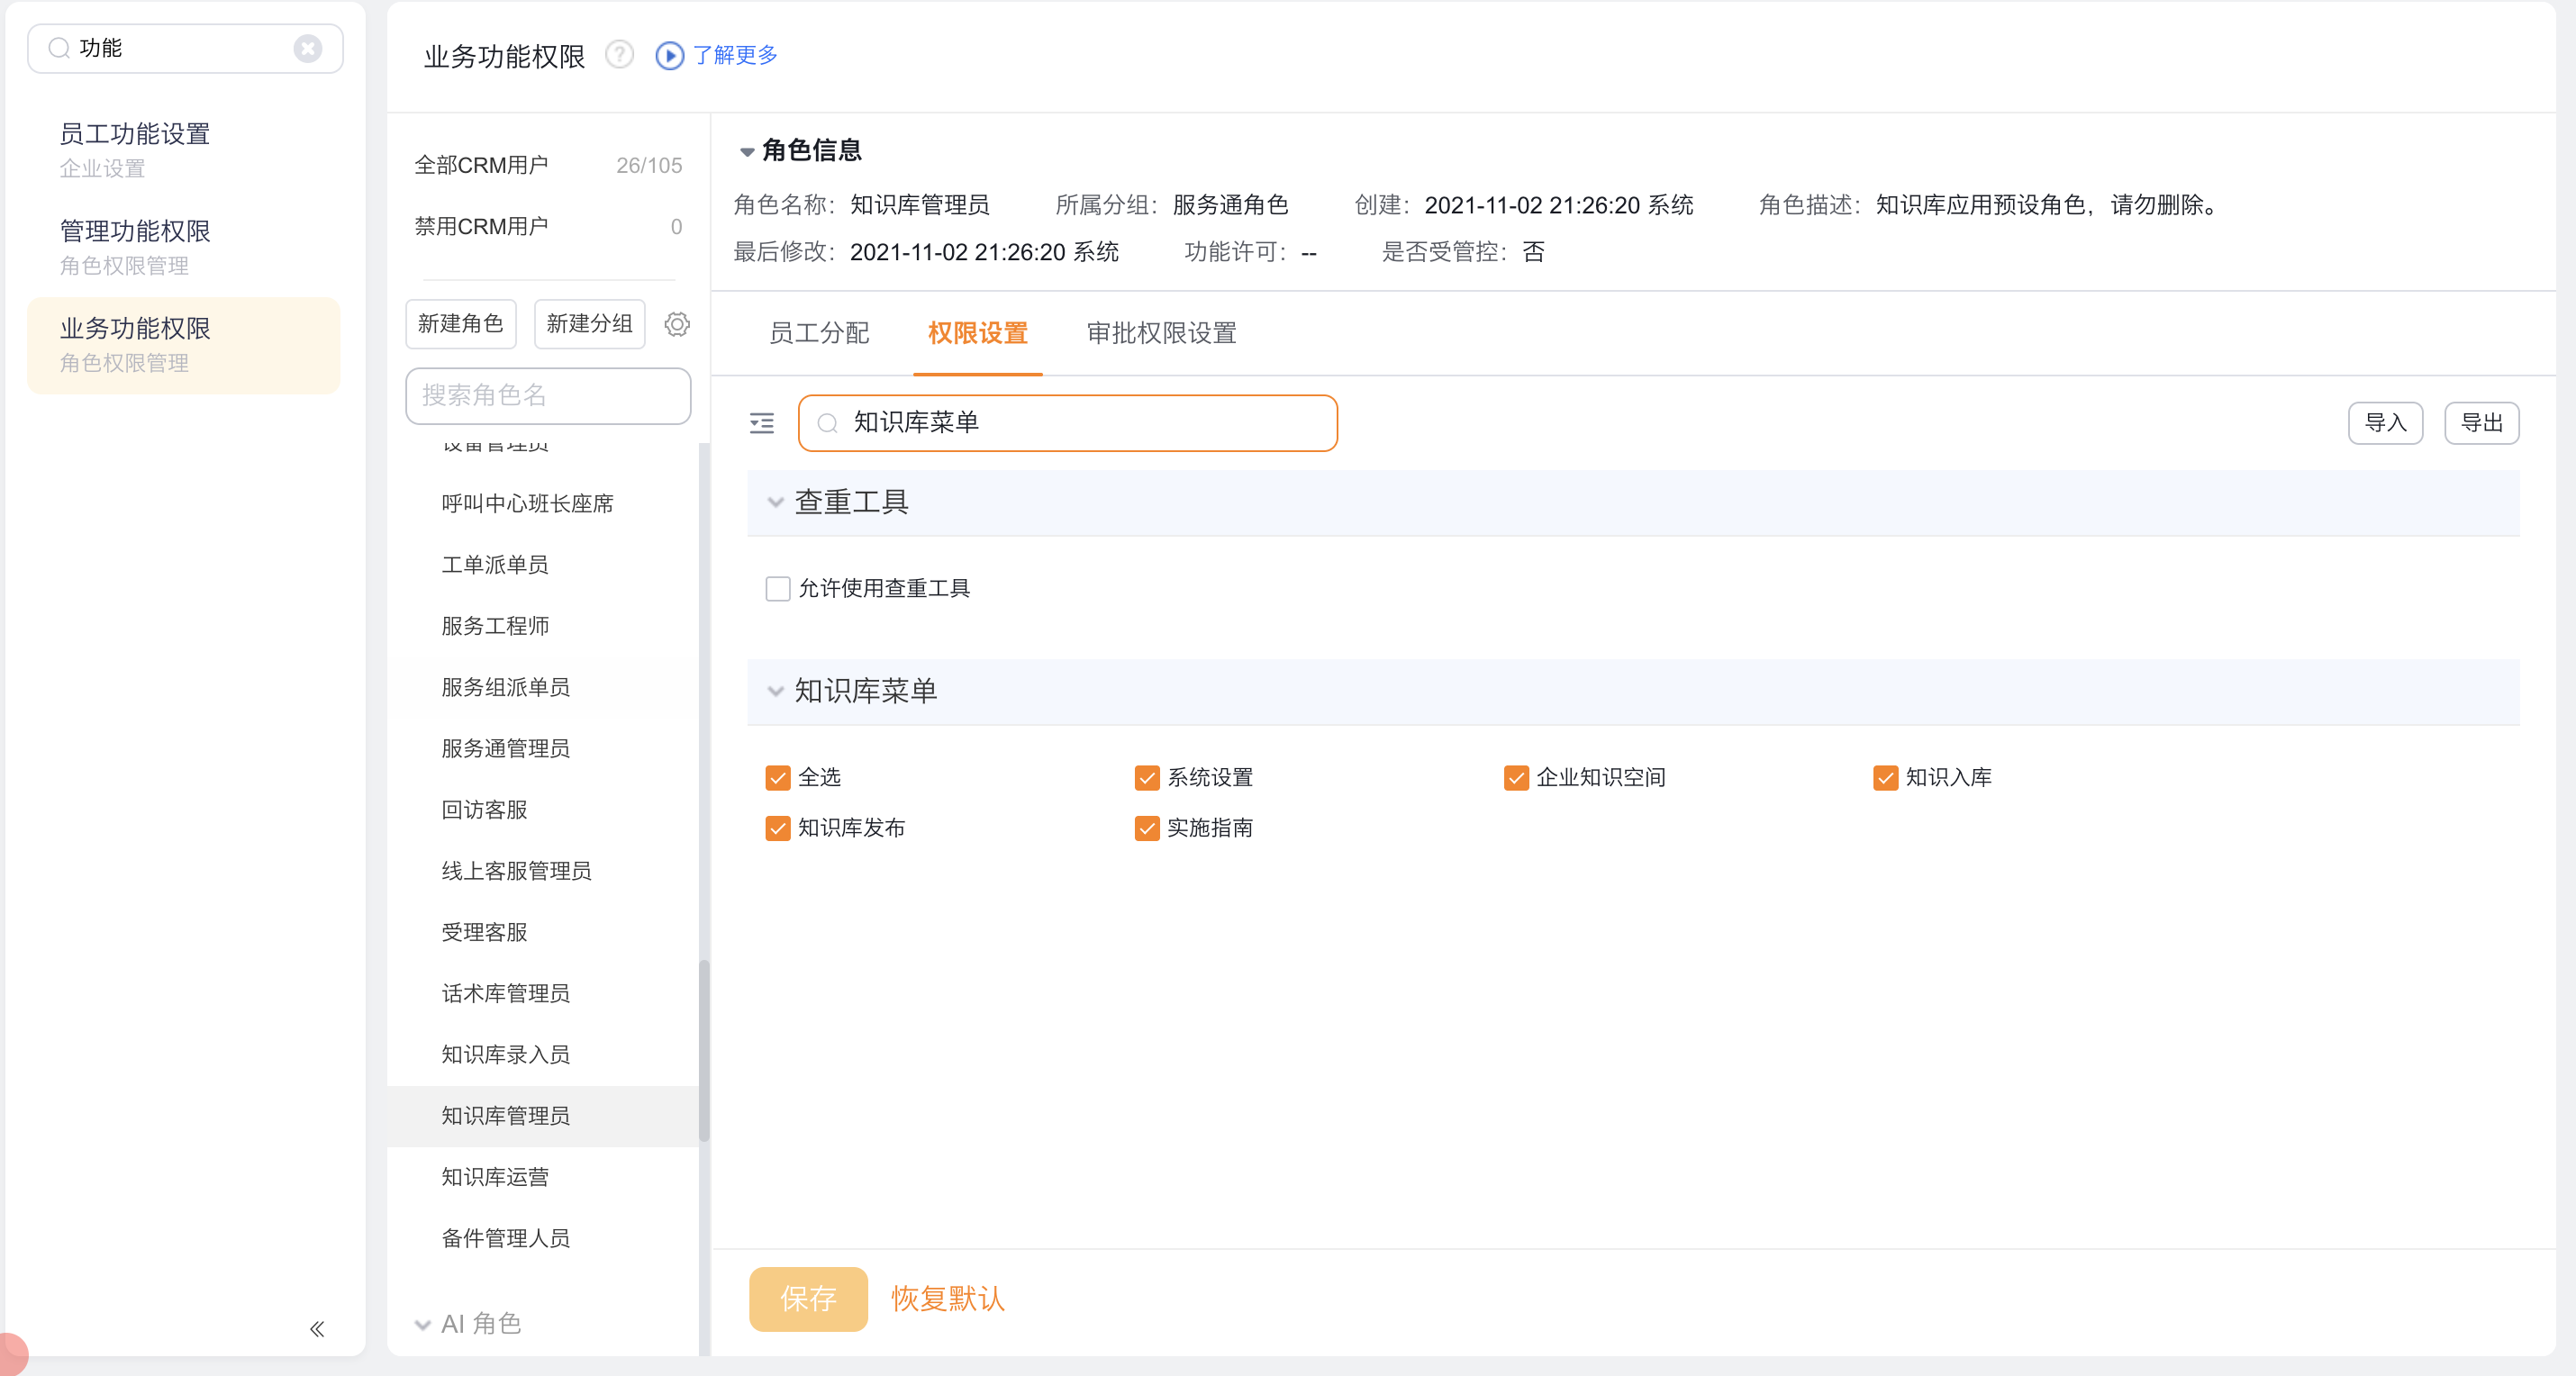Click the 保存 button

(x=807, y=1298)
